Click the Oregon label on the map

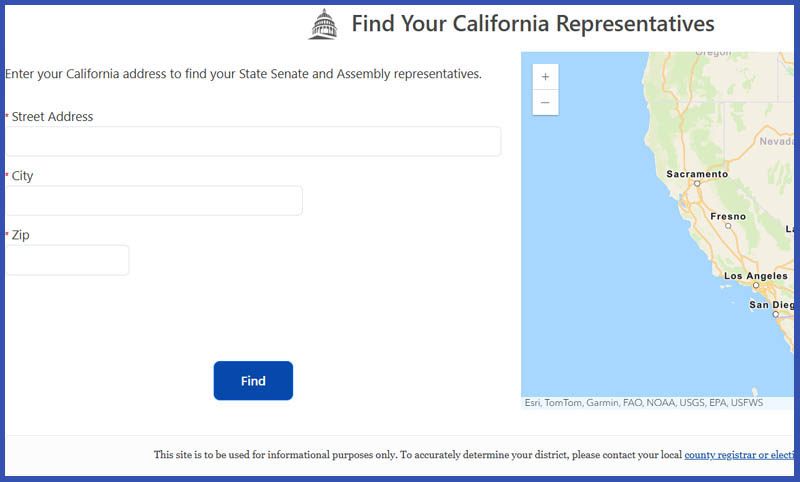pos(713,53)
